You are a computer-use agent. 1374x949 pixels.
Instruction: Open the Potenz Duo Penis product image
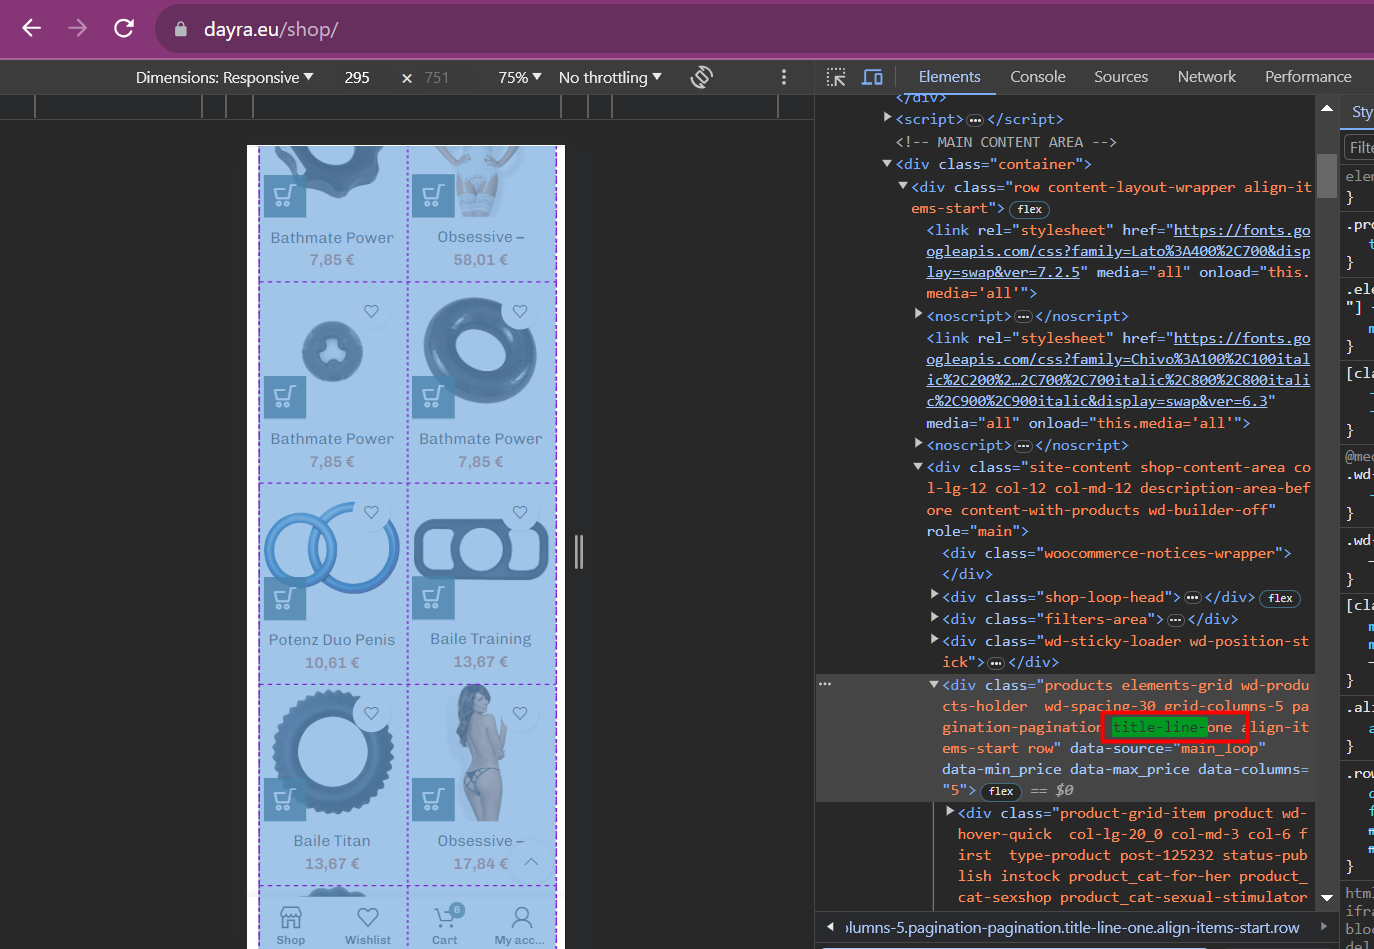point(332,550)
